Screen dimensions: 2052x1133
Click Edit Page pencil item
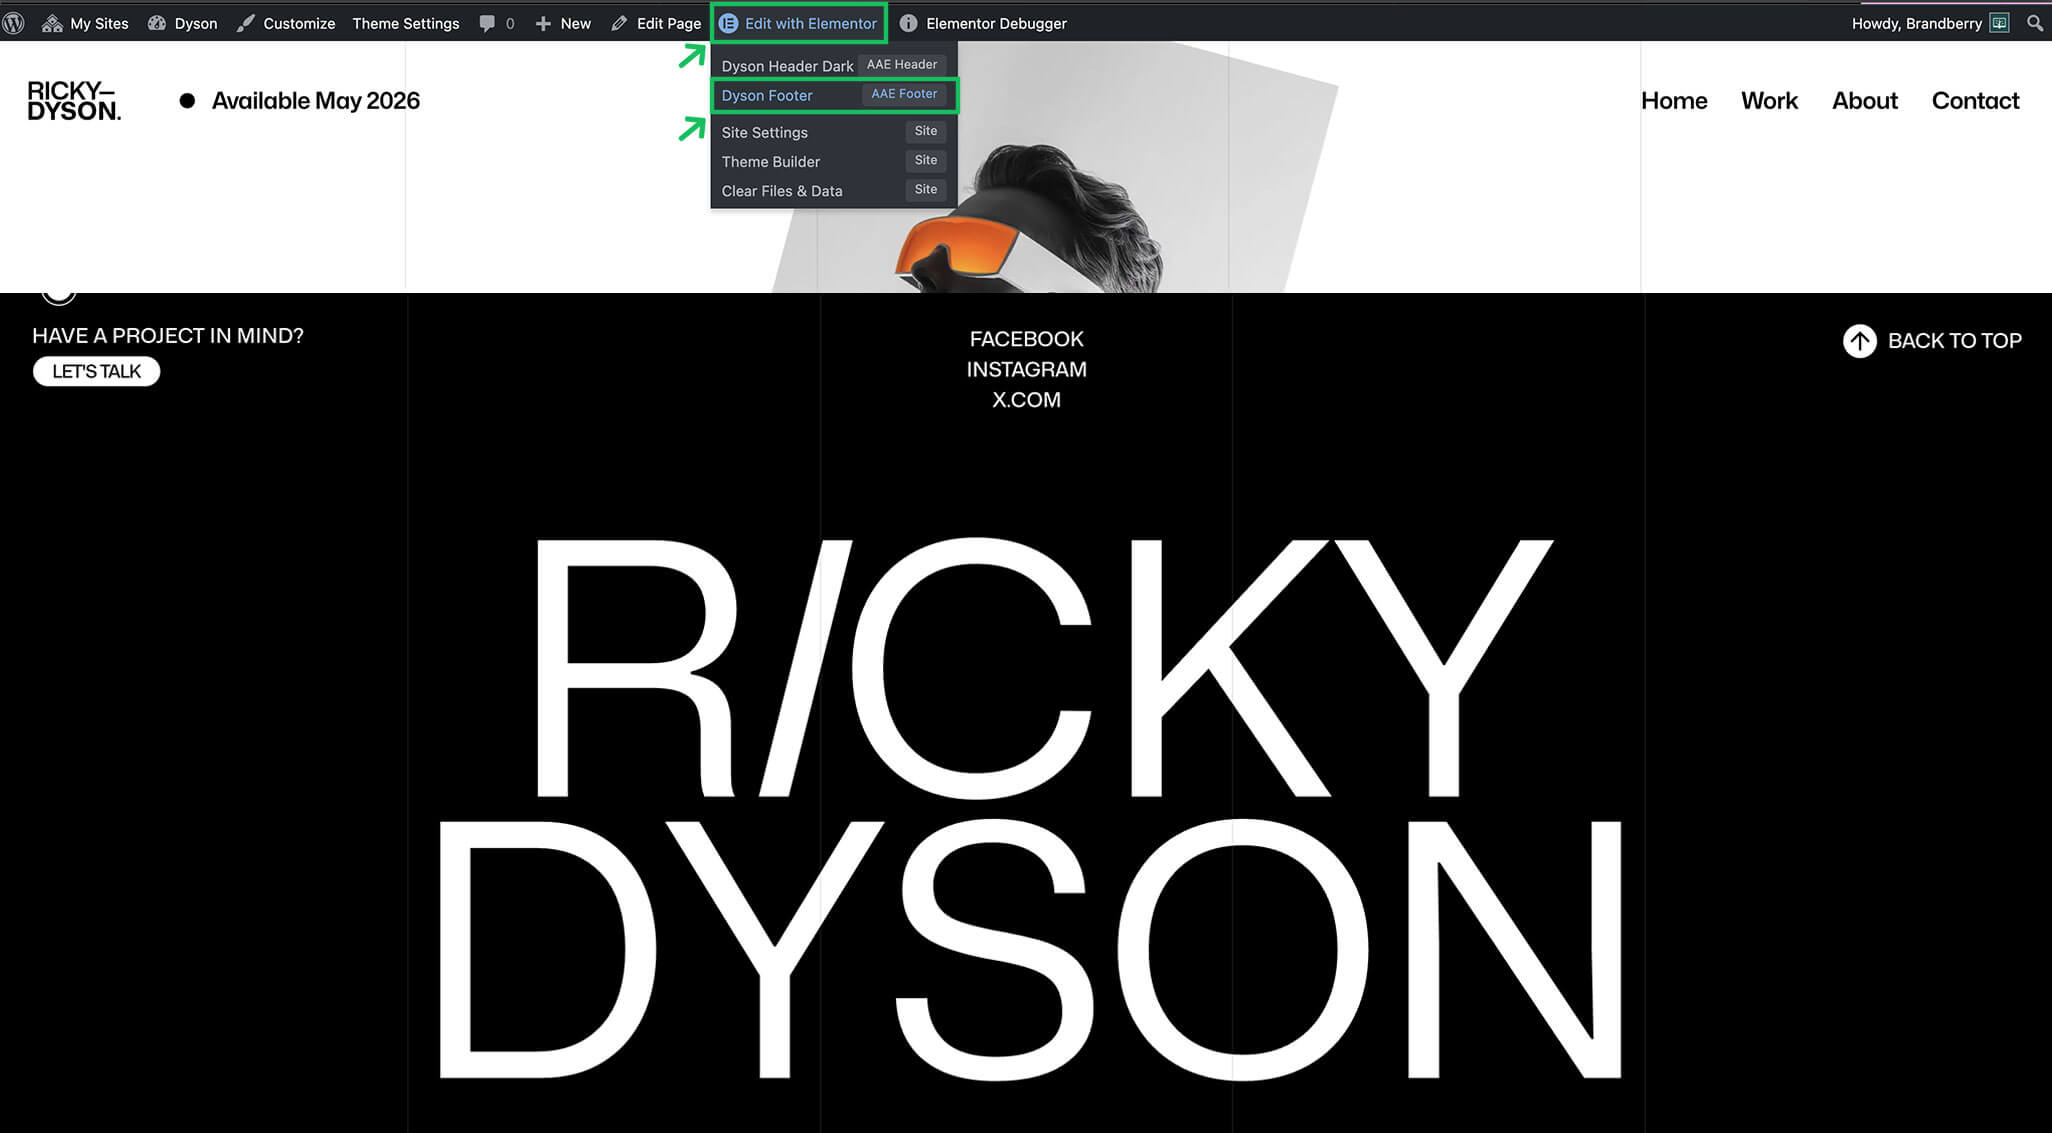656,23
